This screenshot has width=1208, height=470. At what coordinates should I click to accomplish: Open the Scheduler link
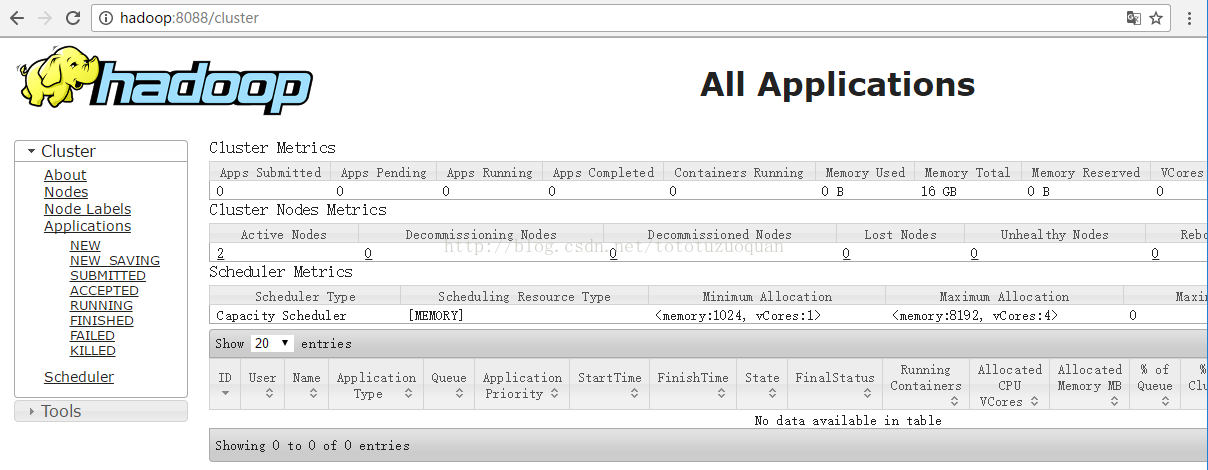pyautogui.click(x=79, y=377)
